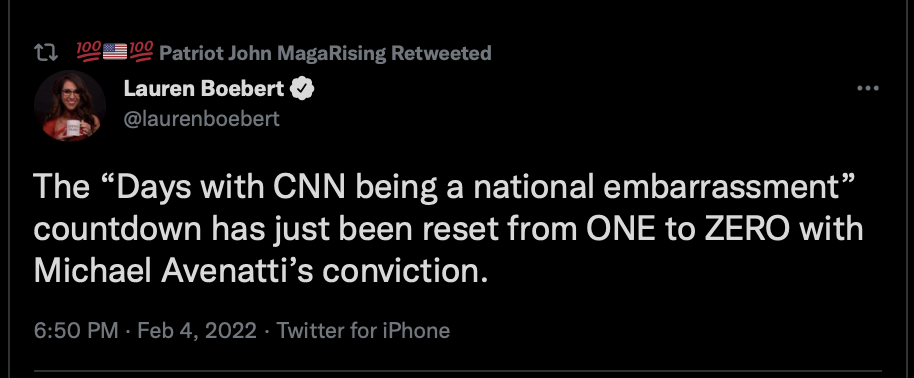Click the Feb 4, 2022 date

tap(197, 331)
